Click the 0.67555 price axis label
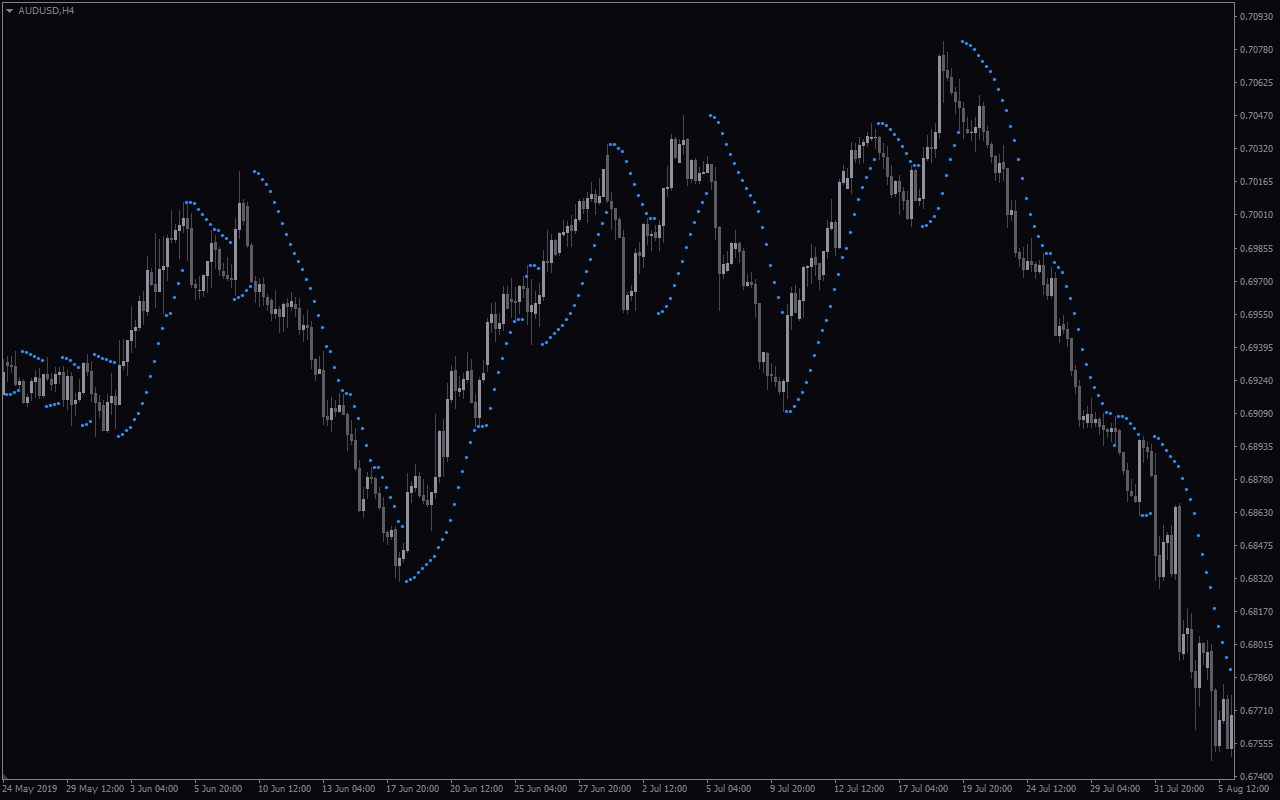1280x800 pixels. click(x=1256, y=743)
